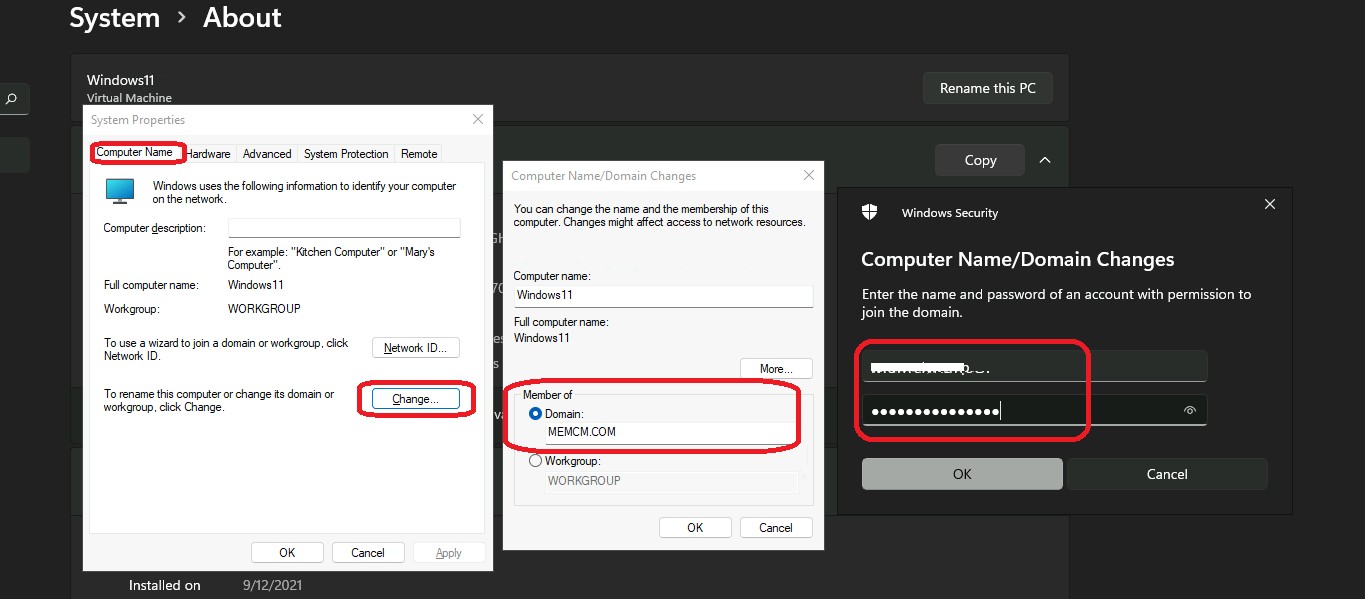1365x599 pixels.
Task: Click the System breadcrumb link
Action: pyautogui.click(x=115, y=18)
